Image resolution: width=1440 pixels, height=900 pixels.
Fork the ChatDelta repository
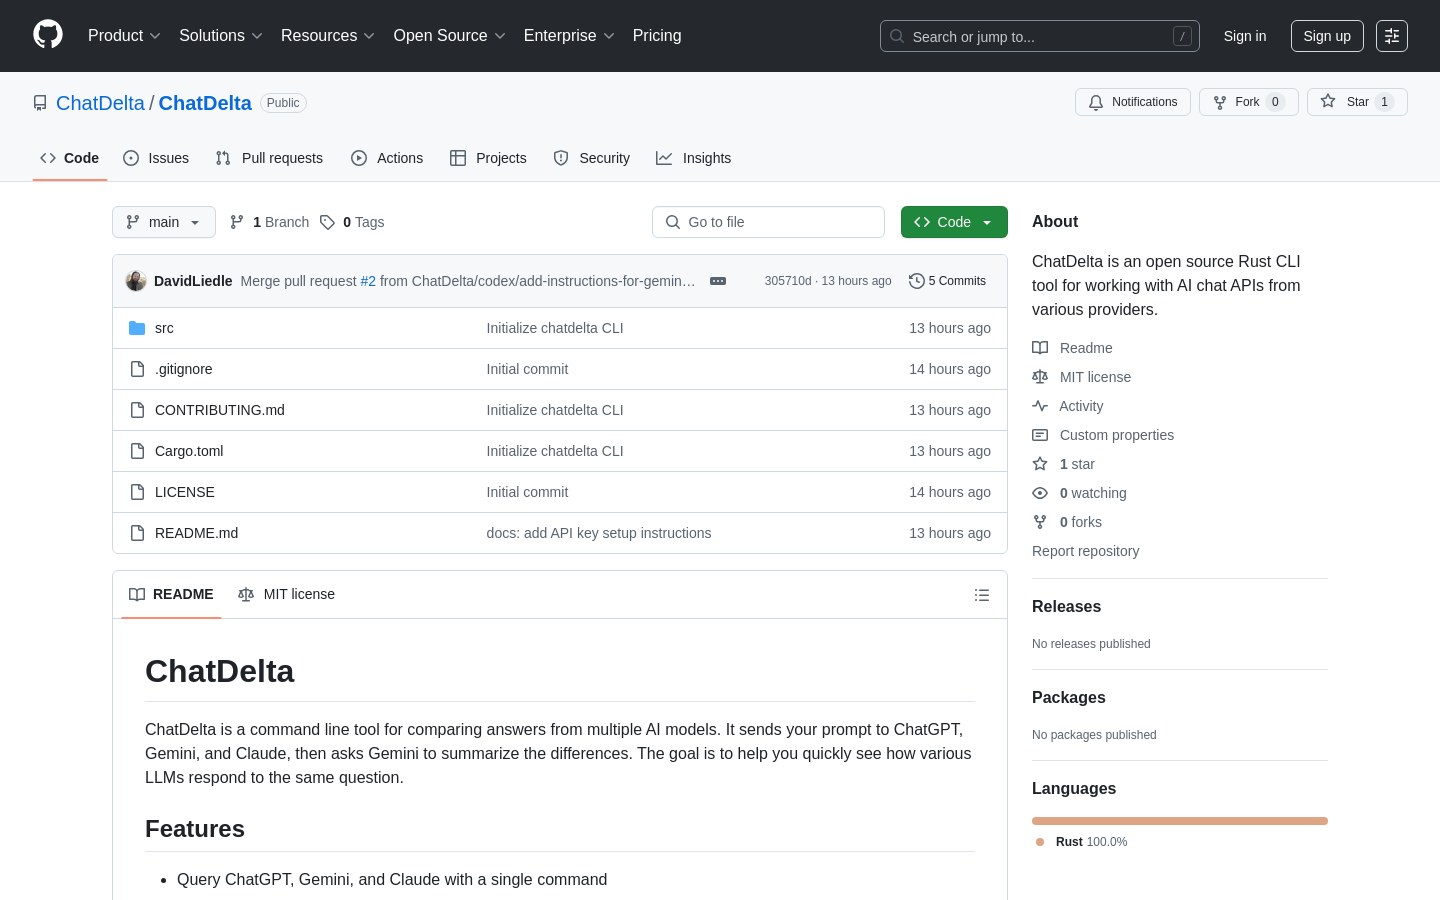[1247, 102]
